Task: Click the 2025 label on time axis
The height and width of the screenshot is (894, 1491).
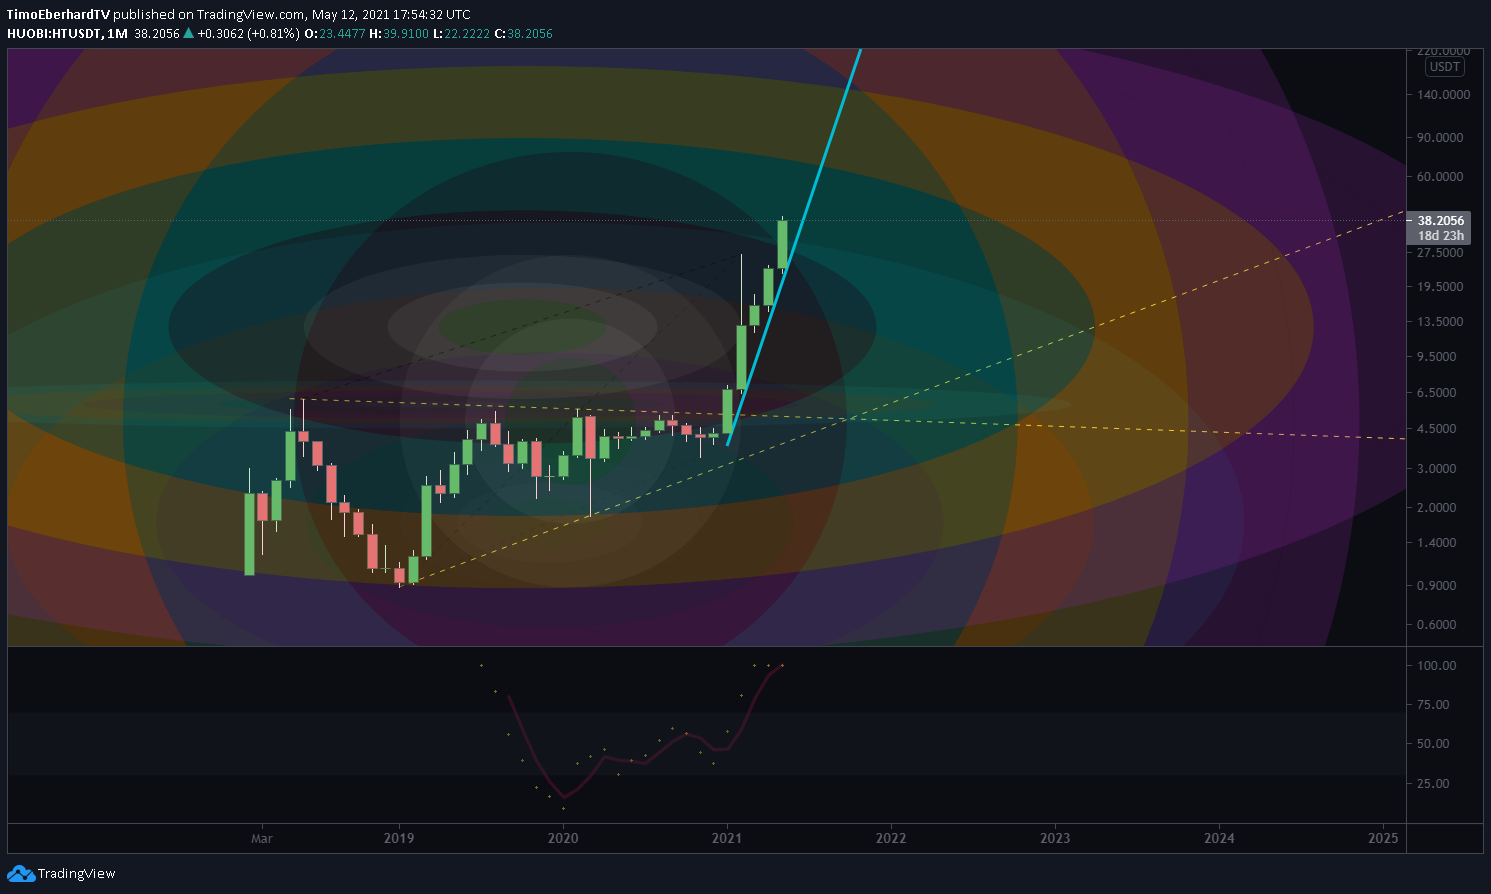Action: 1383,838
